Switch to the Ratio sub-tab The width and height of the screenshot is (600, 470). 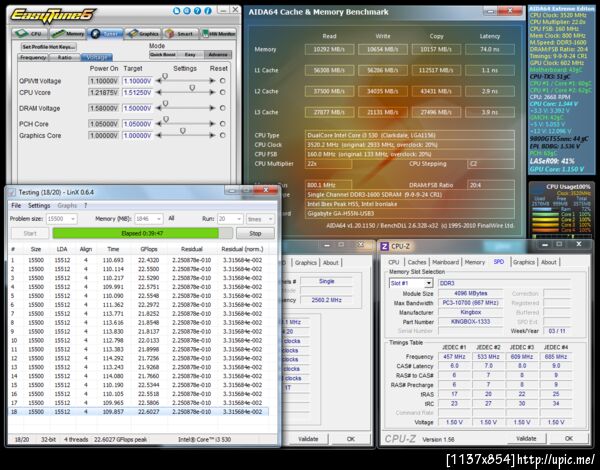[64, 57]
